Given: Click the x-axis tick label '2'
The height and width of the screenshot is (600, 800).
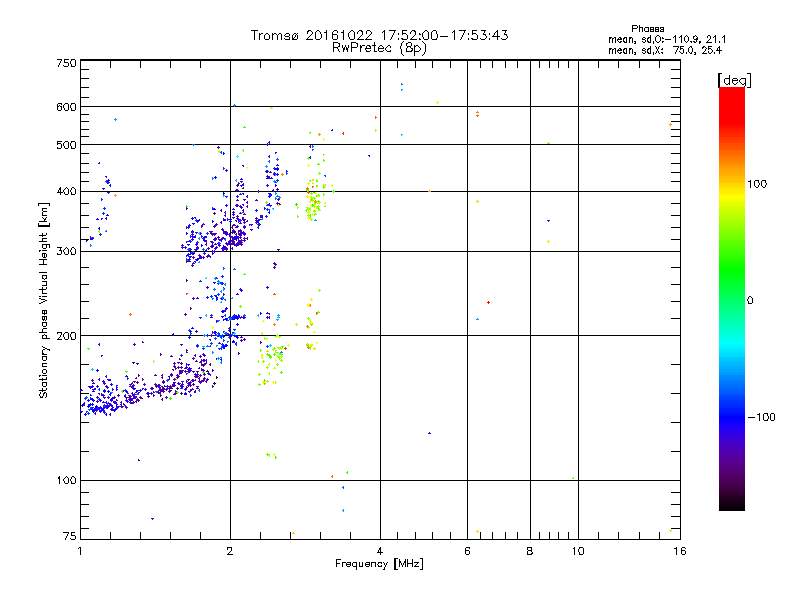Looking at the screenshot, I should [x=230, y=551].
